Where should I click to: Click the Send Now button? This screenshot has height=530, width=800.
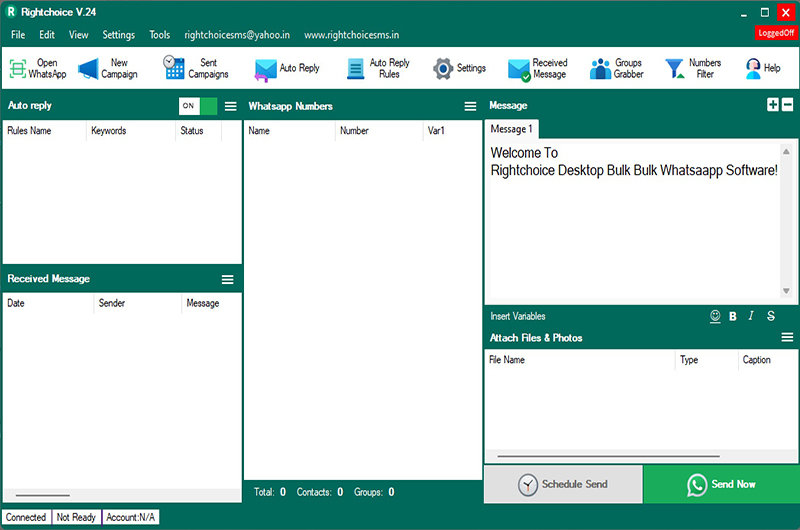721,484
